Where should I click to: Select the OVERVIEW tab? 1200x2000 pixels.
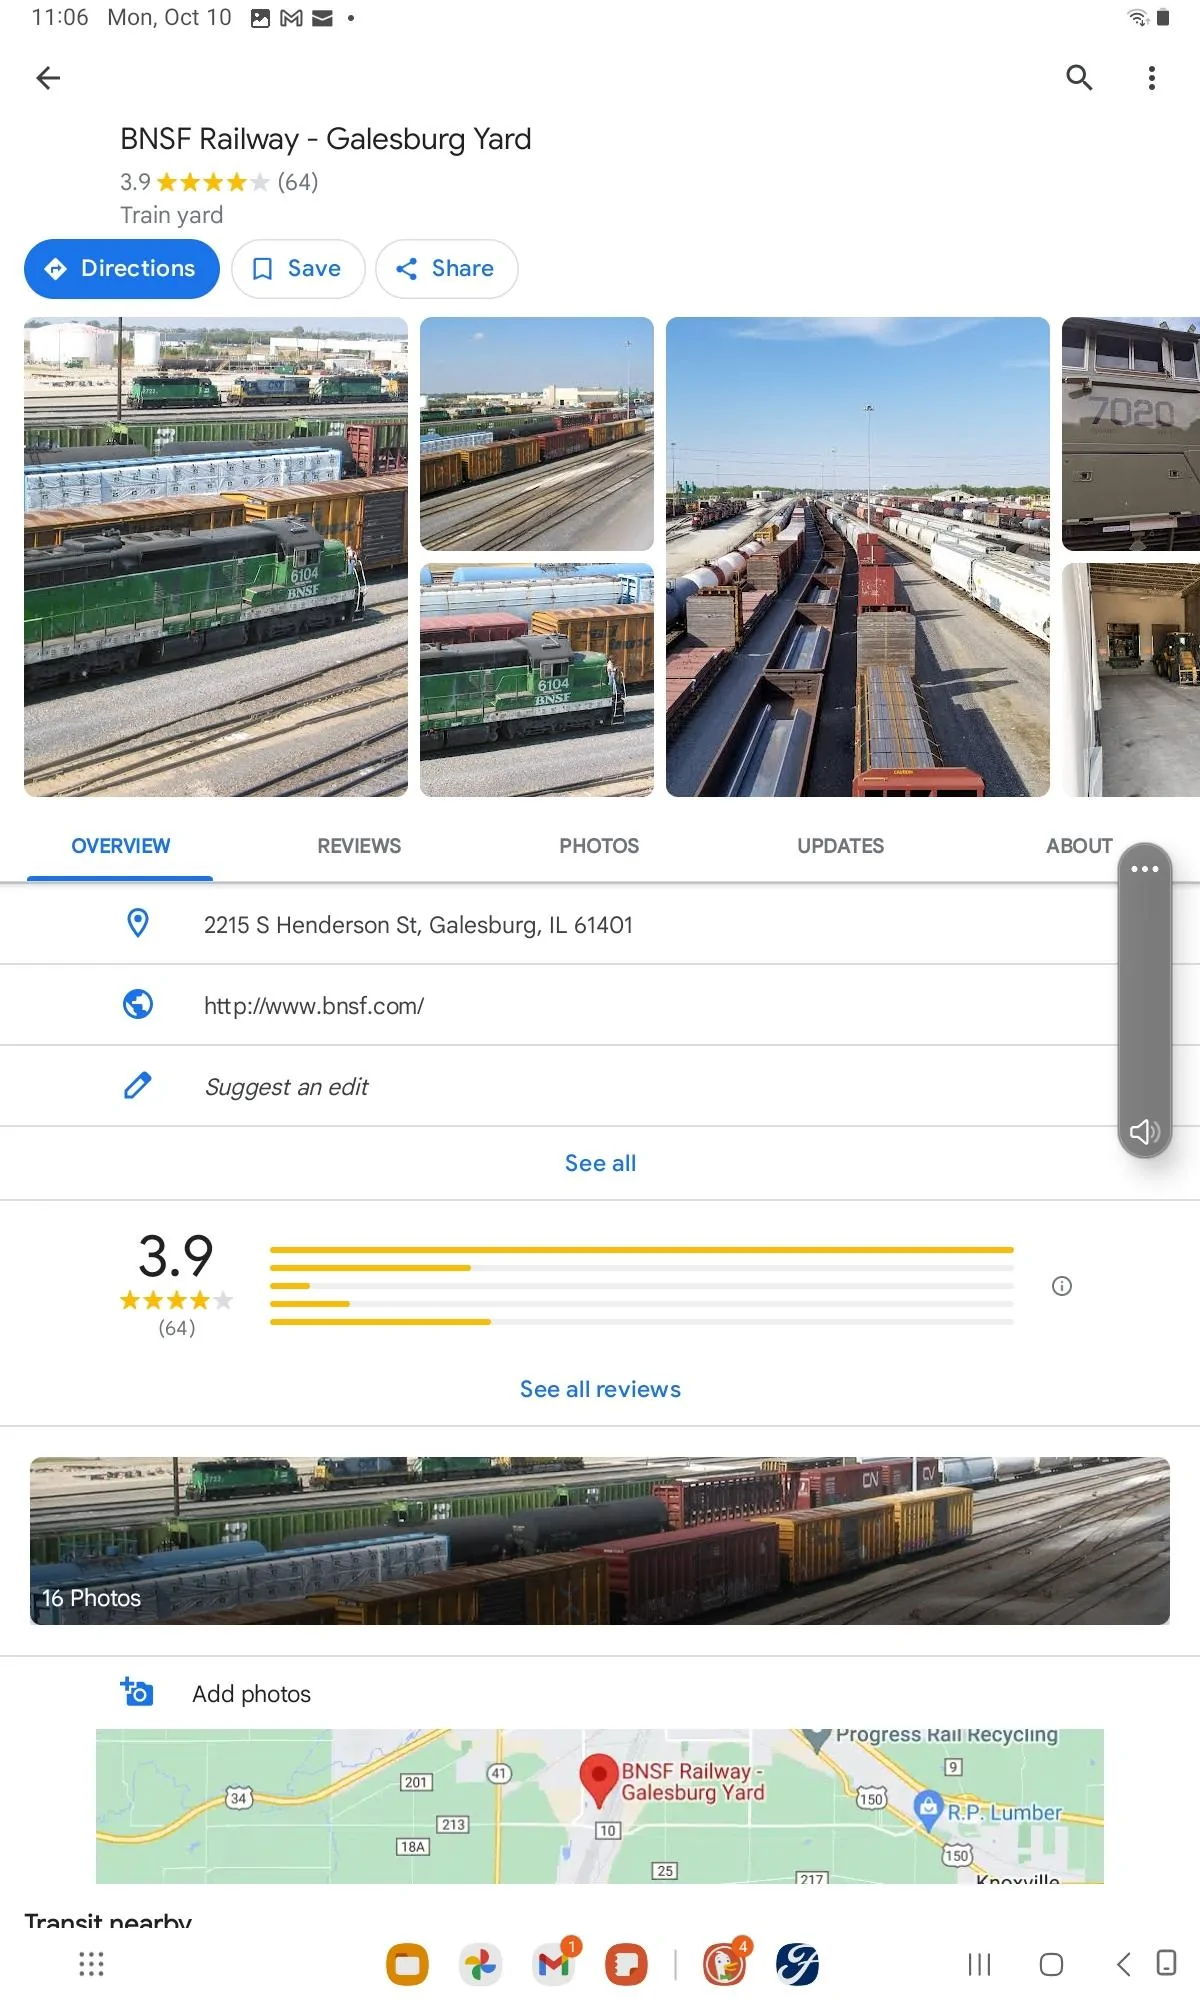[x=120, y=846]
